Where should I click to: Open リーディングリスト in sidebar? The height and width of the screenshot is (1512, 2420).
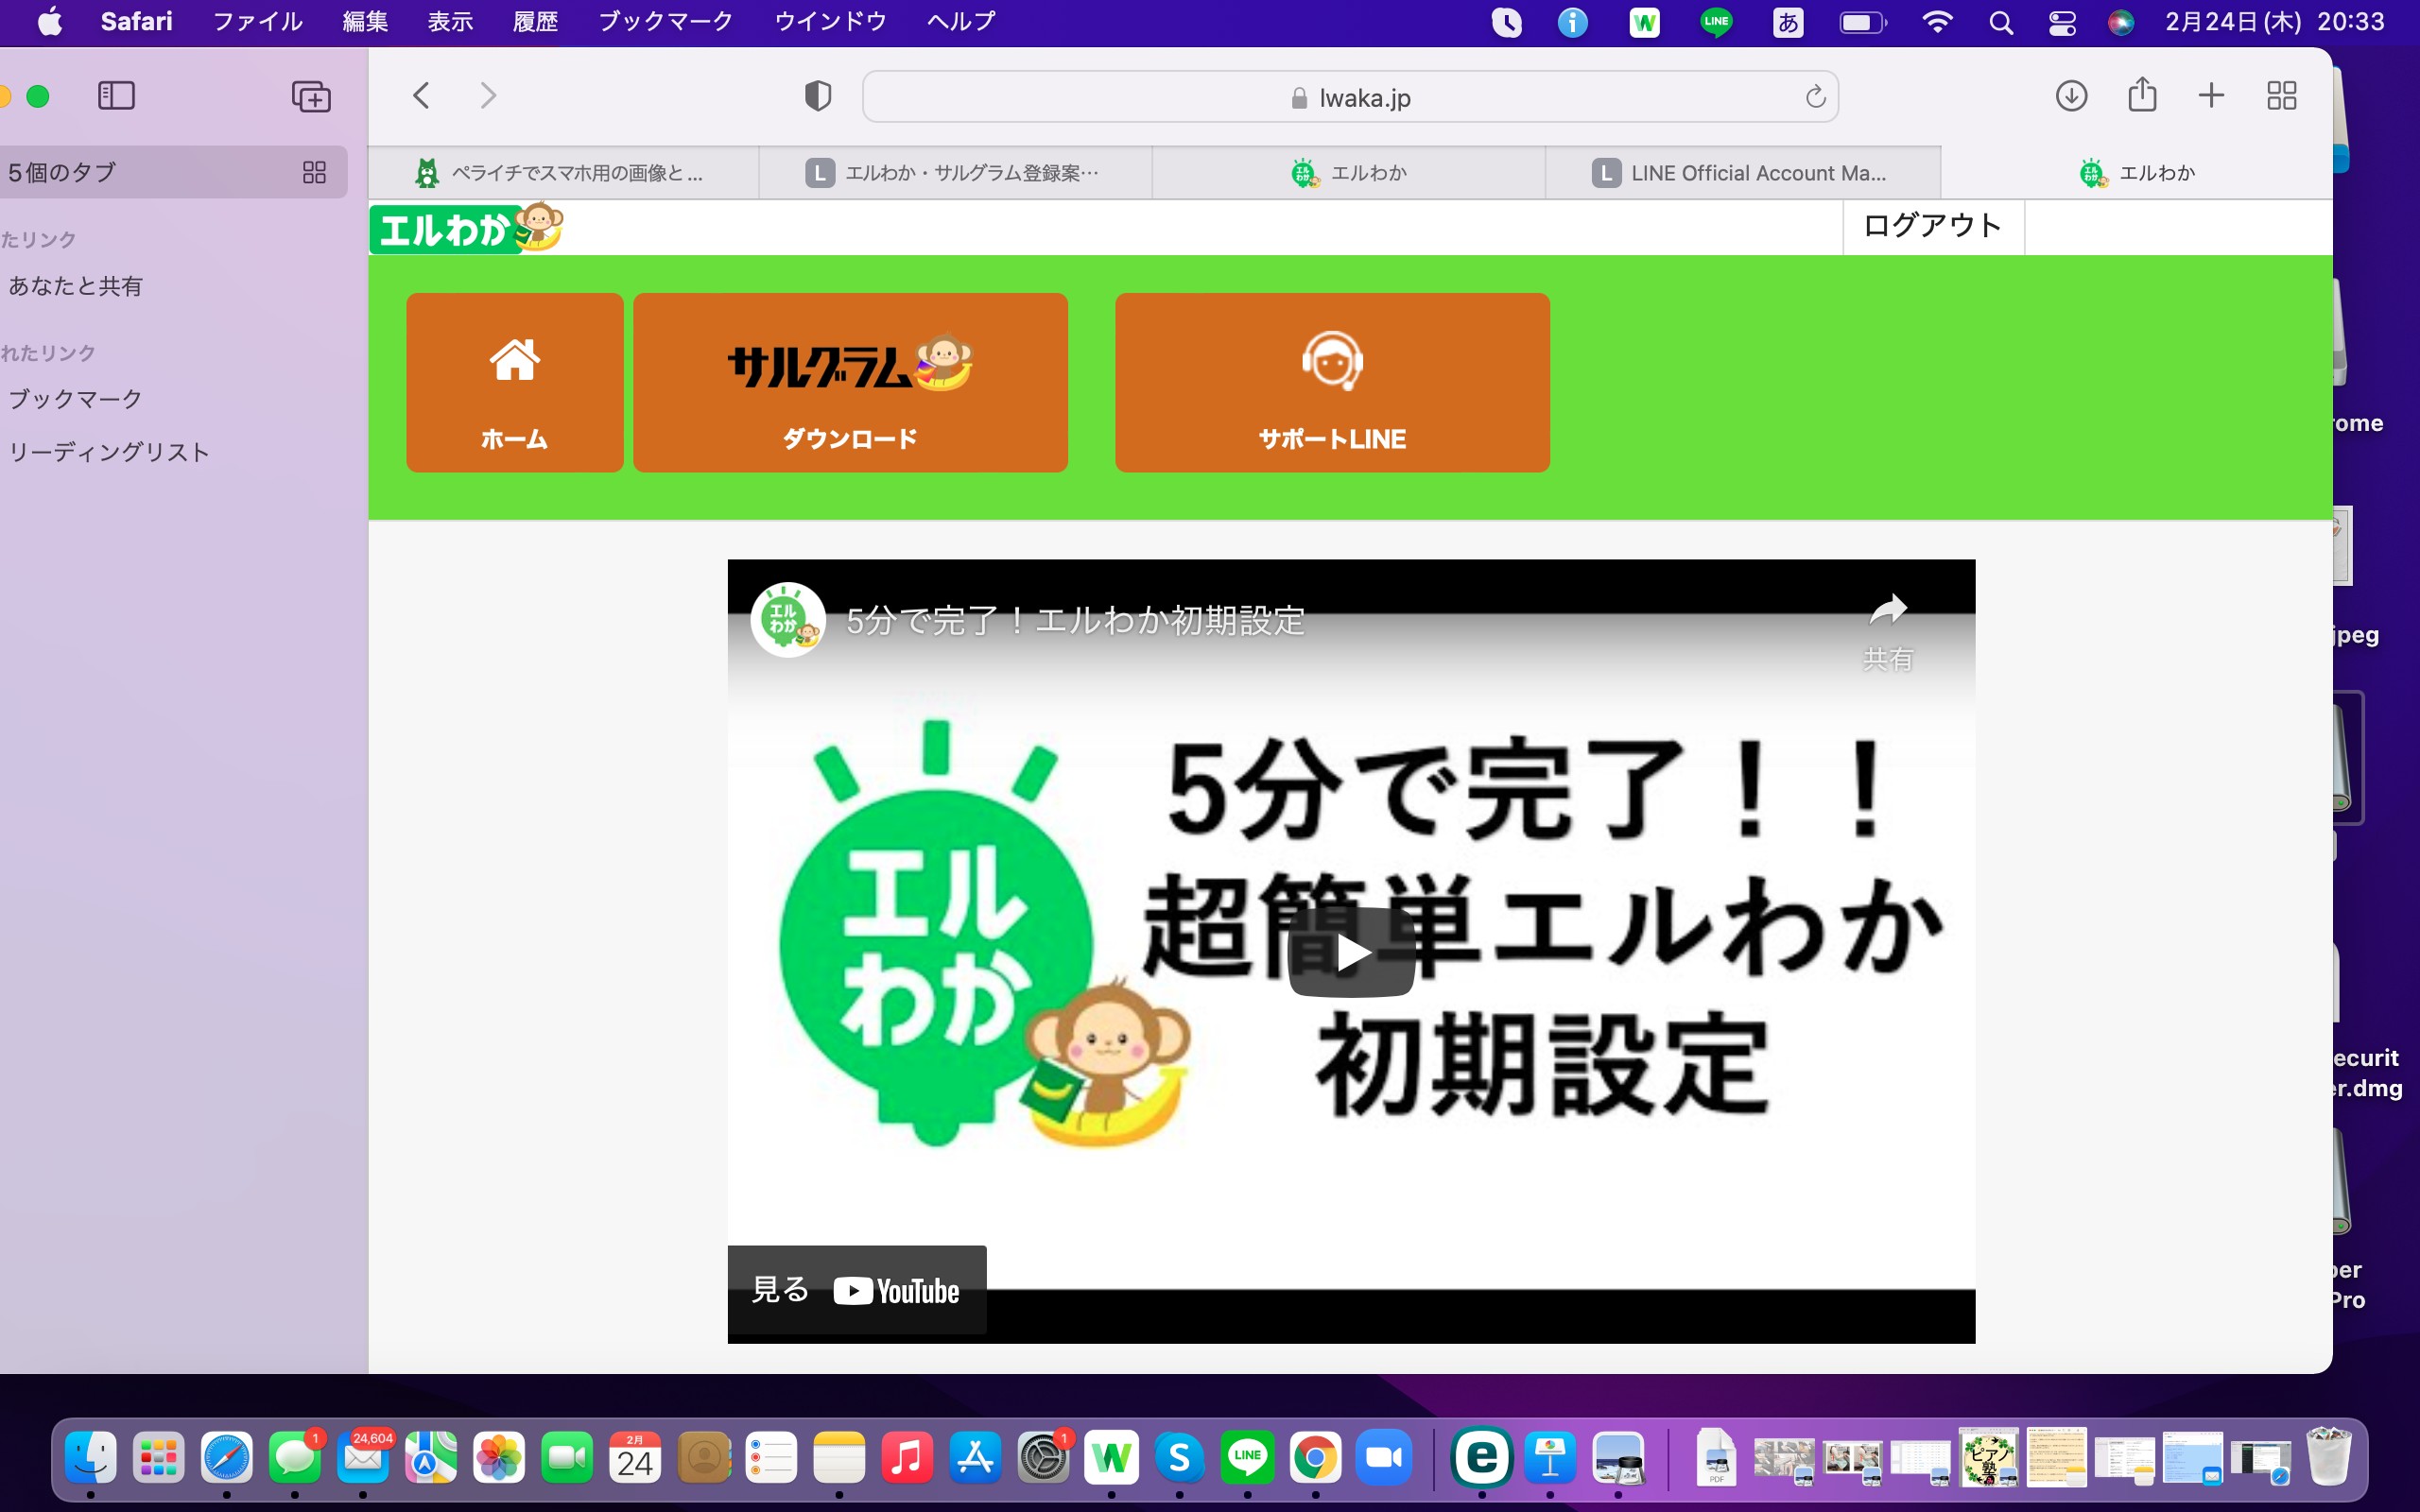click(109, 452)
